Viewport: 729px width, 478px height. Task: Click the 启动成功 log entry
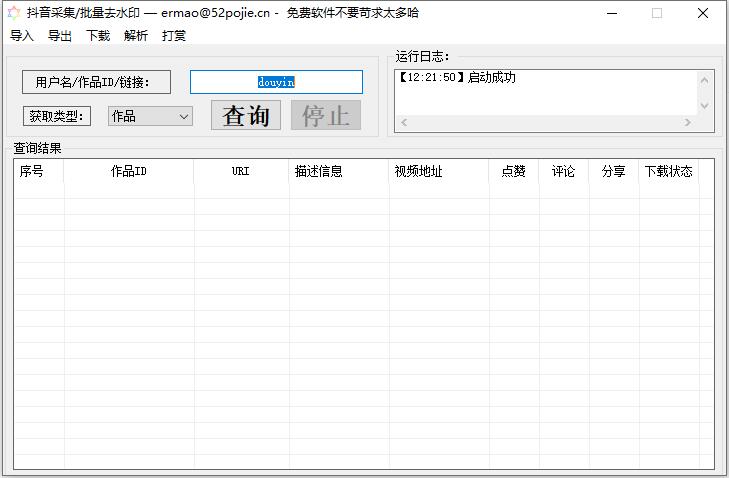pyautogui.click(x=457, y=77)
